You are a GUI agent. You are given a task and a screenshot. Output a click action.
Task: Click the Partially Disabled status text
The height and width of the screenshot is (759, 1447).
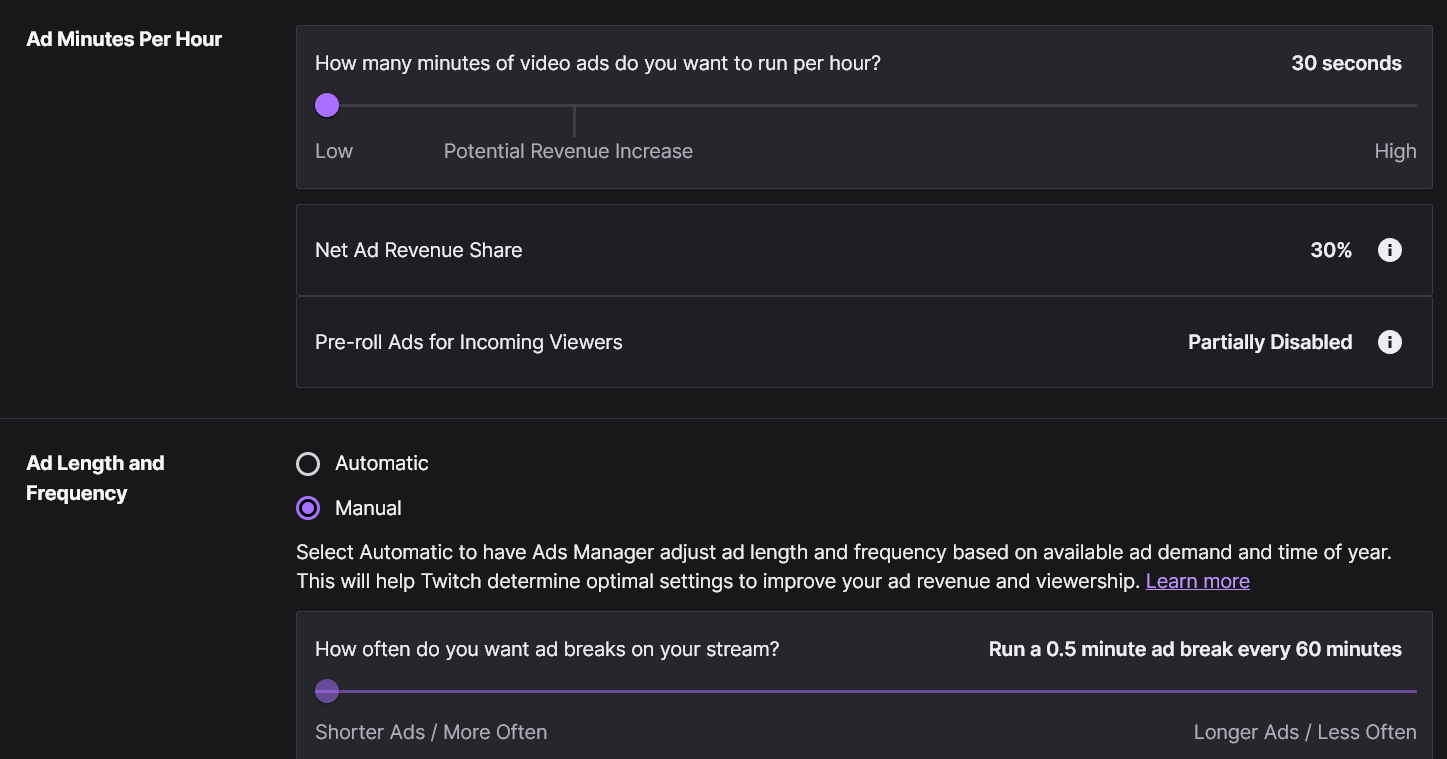pyautogui.click(x=1269, y=342)
